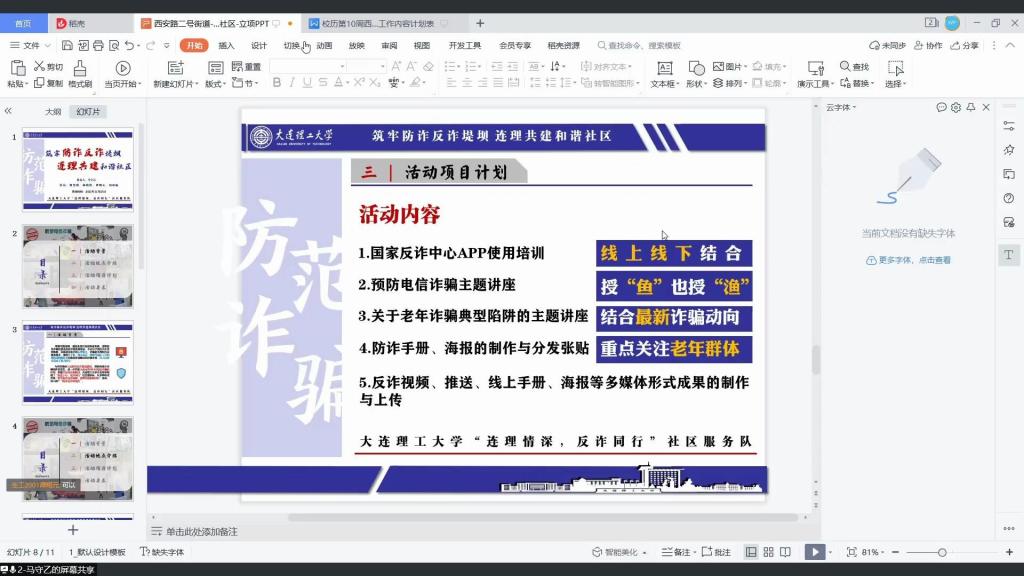Click the Undo arrow icon
1024x576 pixels.
click(130, 45)
